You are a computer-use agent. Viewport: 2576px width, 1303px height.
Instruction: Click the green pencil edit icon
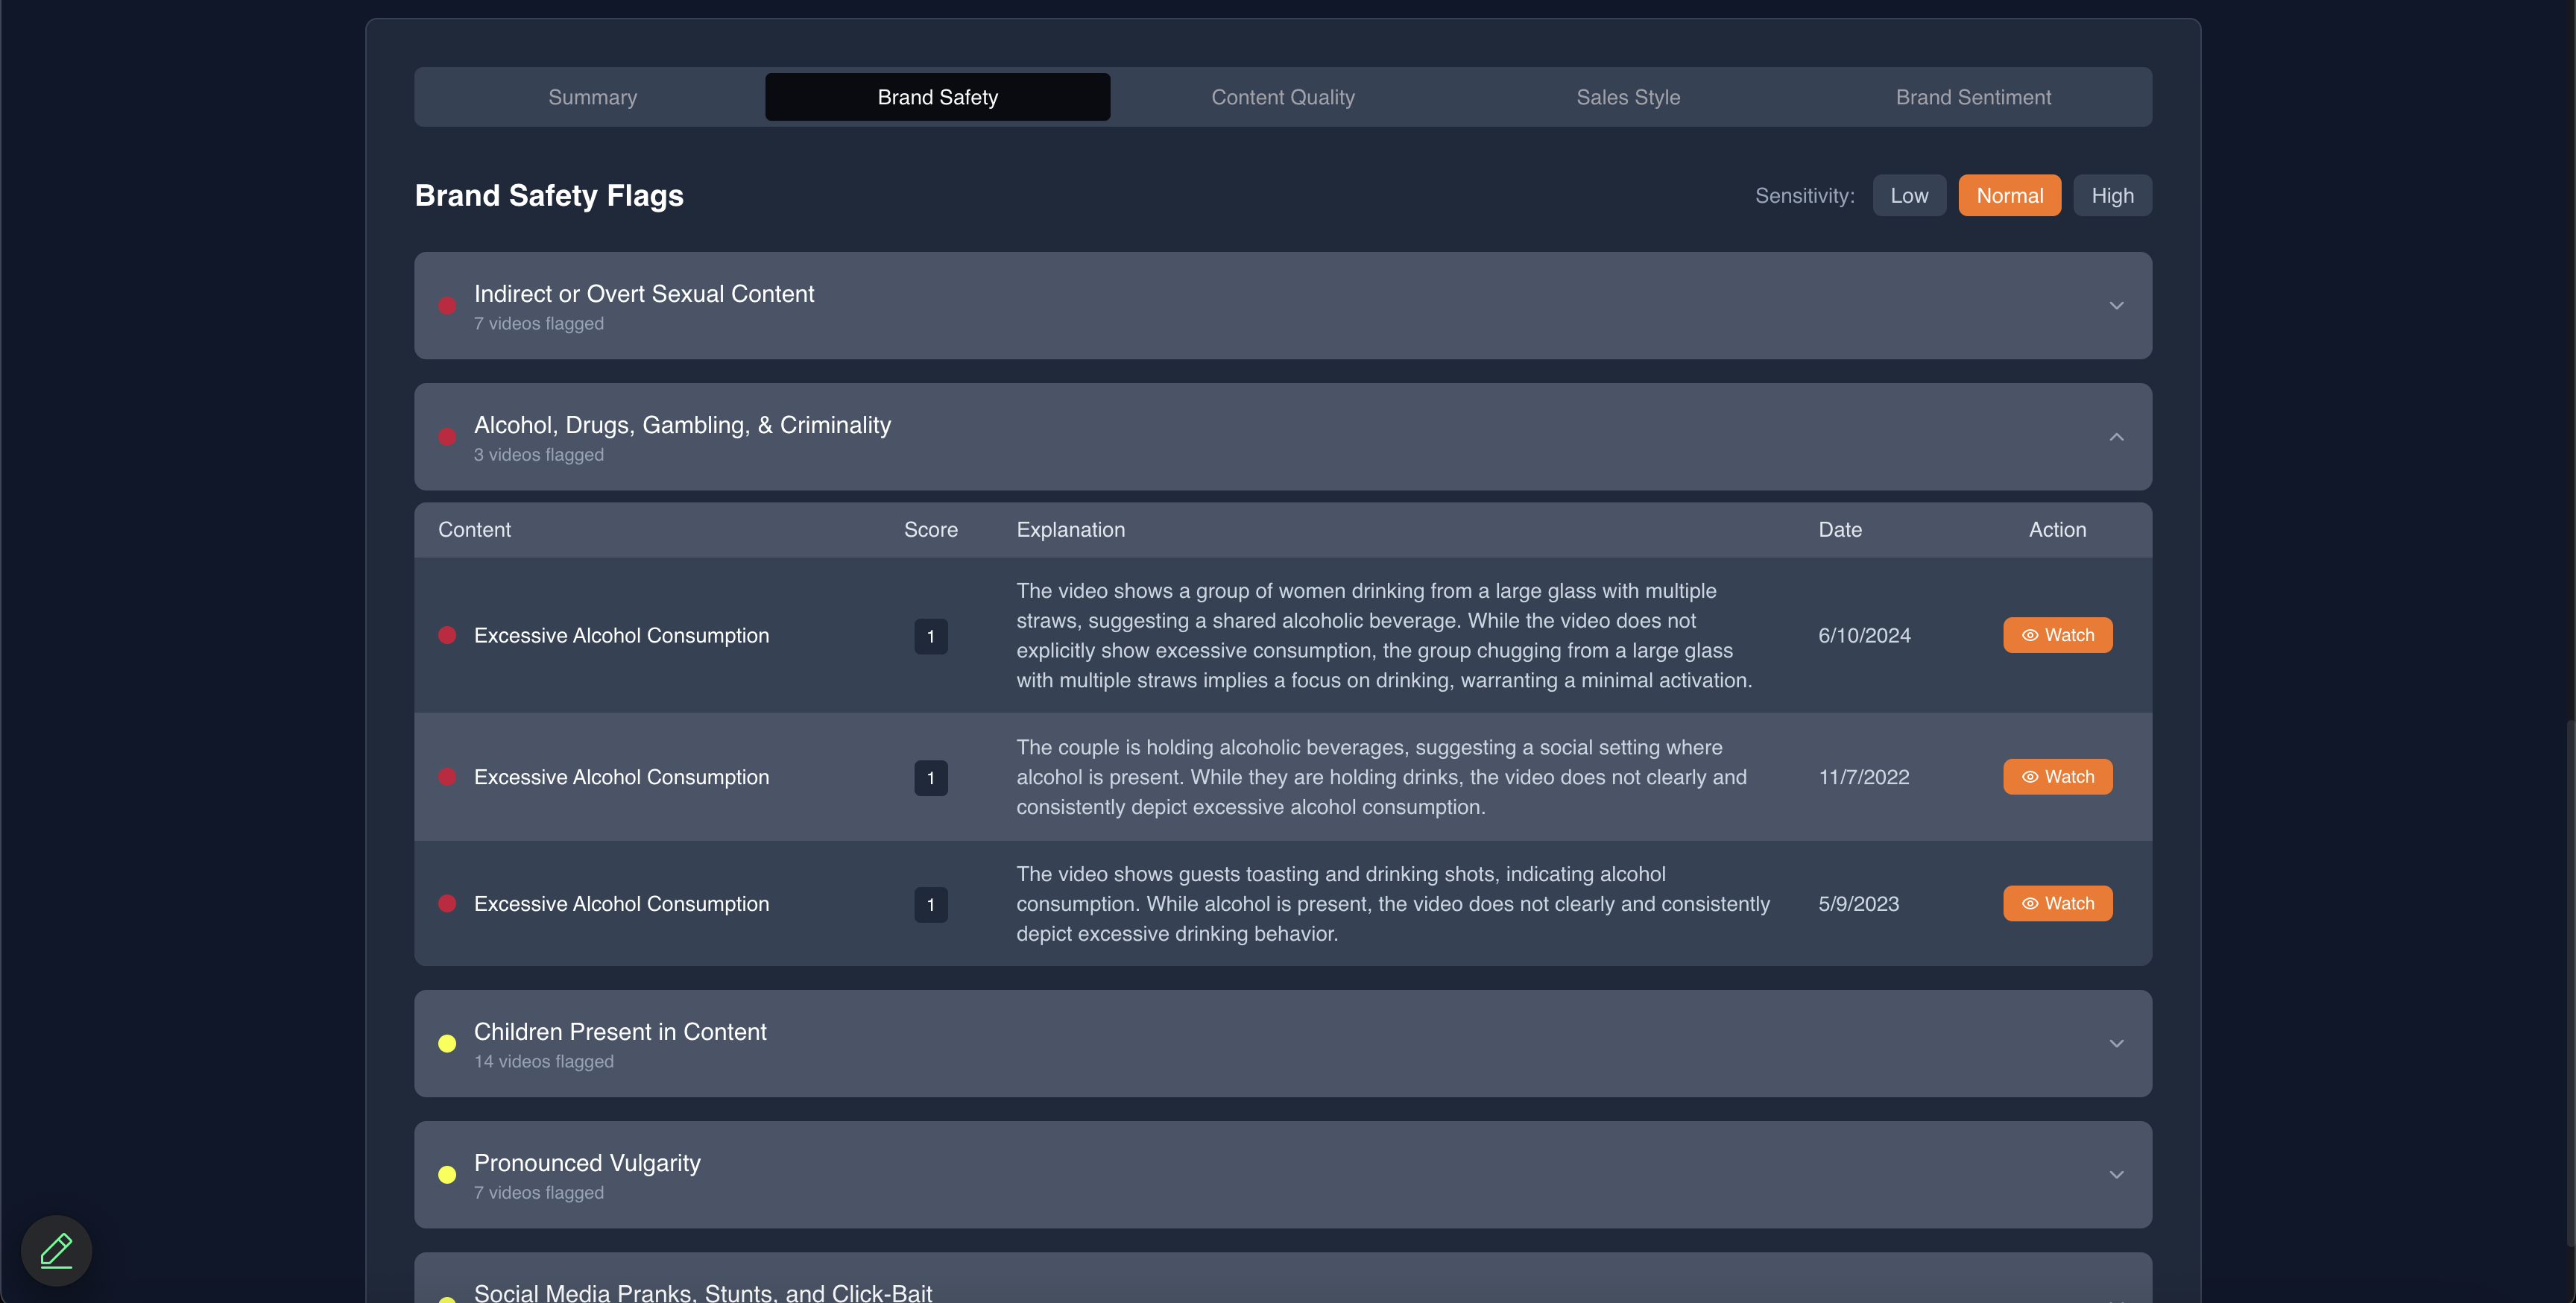pos(56,1250)
